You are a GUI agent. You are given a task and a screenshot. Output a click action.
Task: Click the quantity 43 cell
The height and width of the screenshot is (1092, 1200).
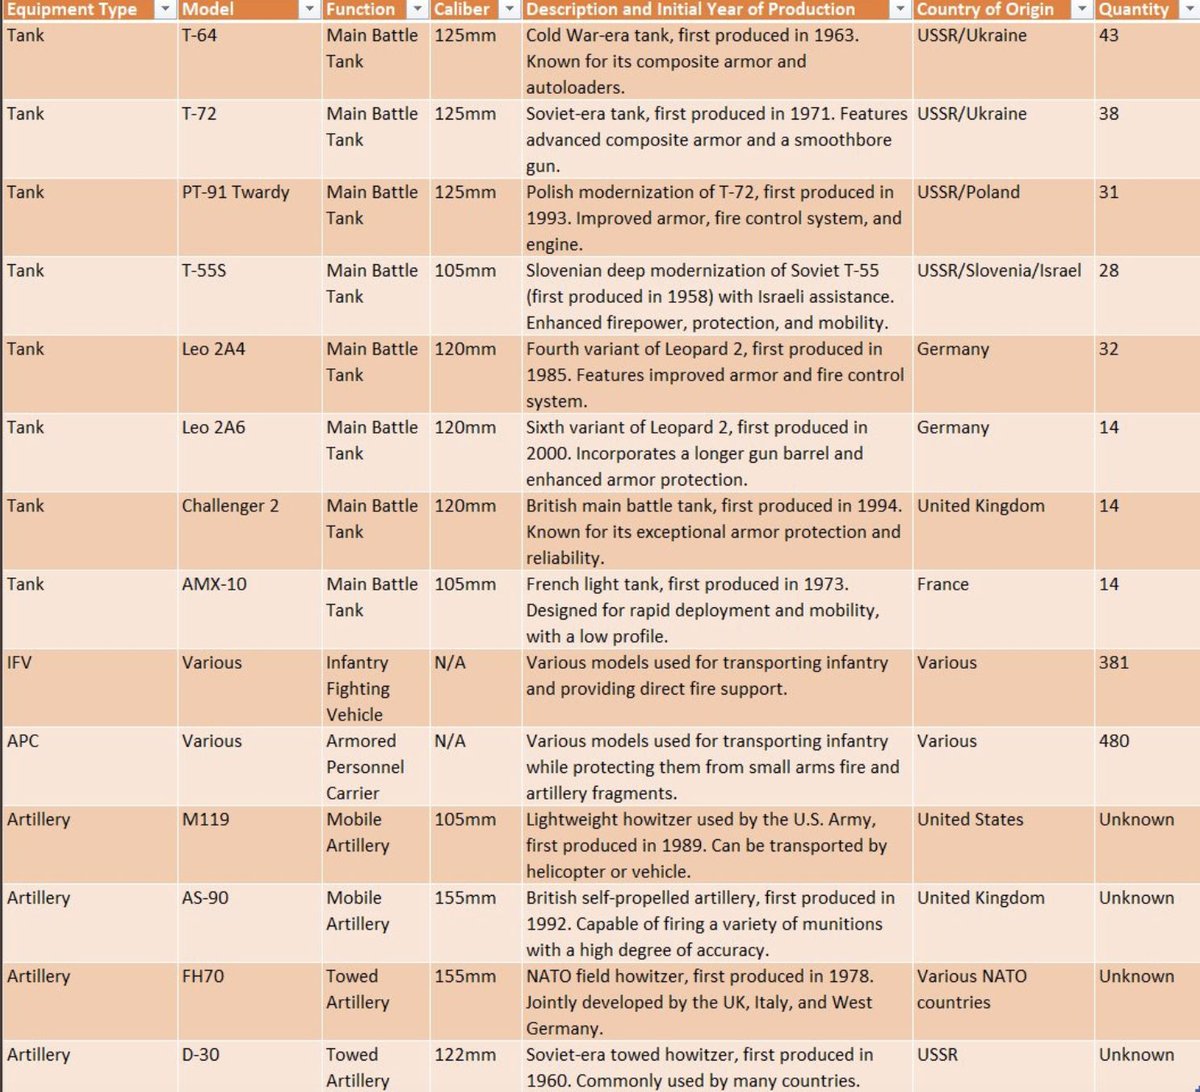click(1147, 61)
